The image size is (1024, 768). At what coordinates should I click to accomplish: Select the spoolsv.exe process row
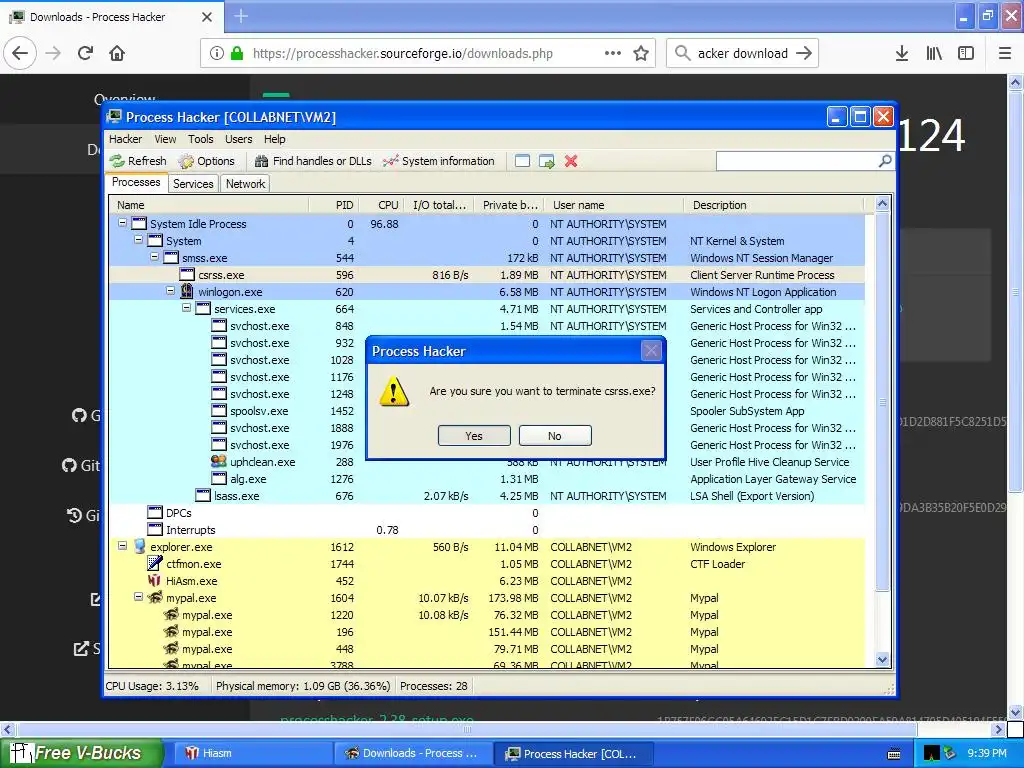click(487, 411)
